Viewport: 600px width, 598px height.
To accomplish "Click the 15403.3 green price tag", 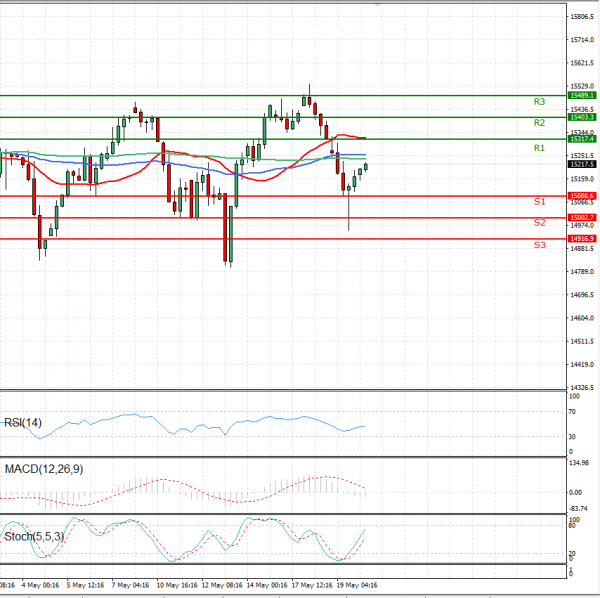I will [x=582, y=117].
